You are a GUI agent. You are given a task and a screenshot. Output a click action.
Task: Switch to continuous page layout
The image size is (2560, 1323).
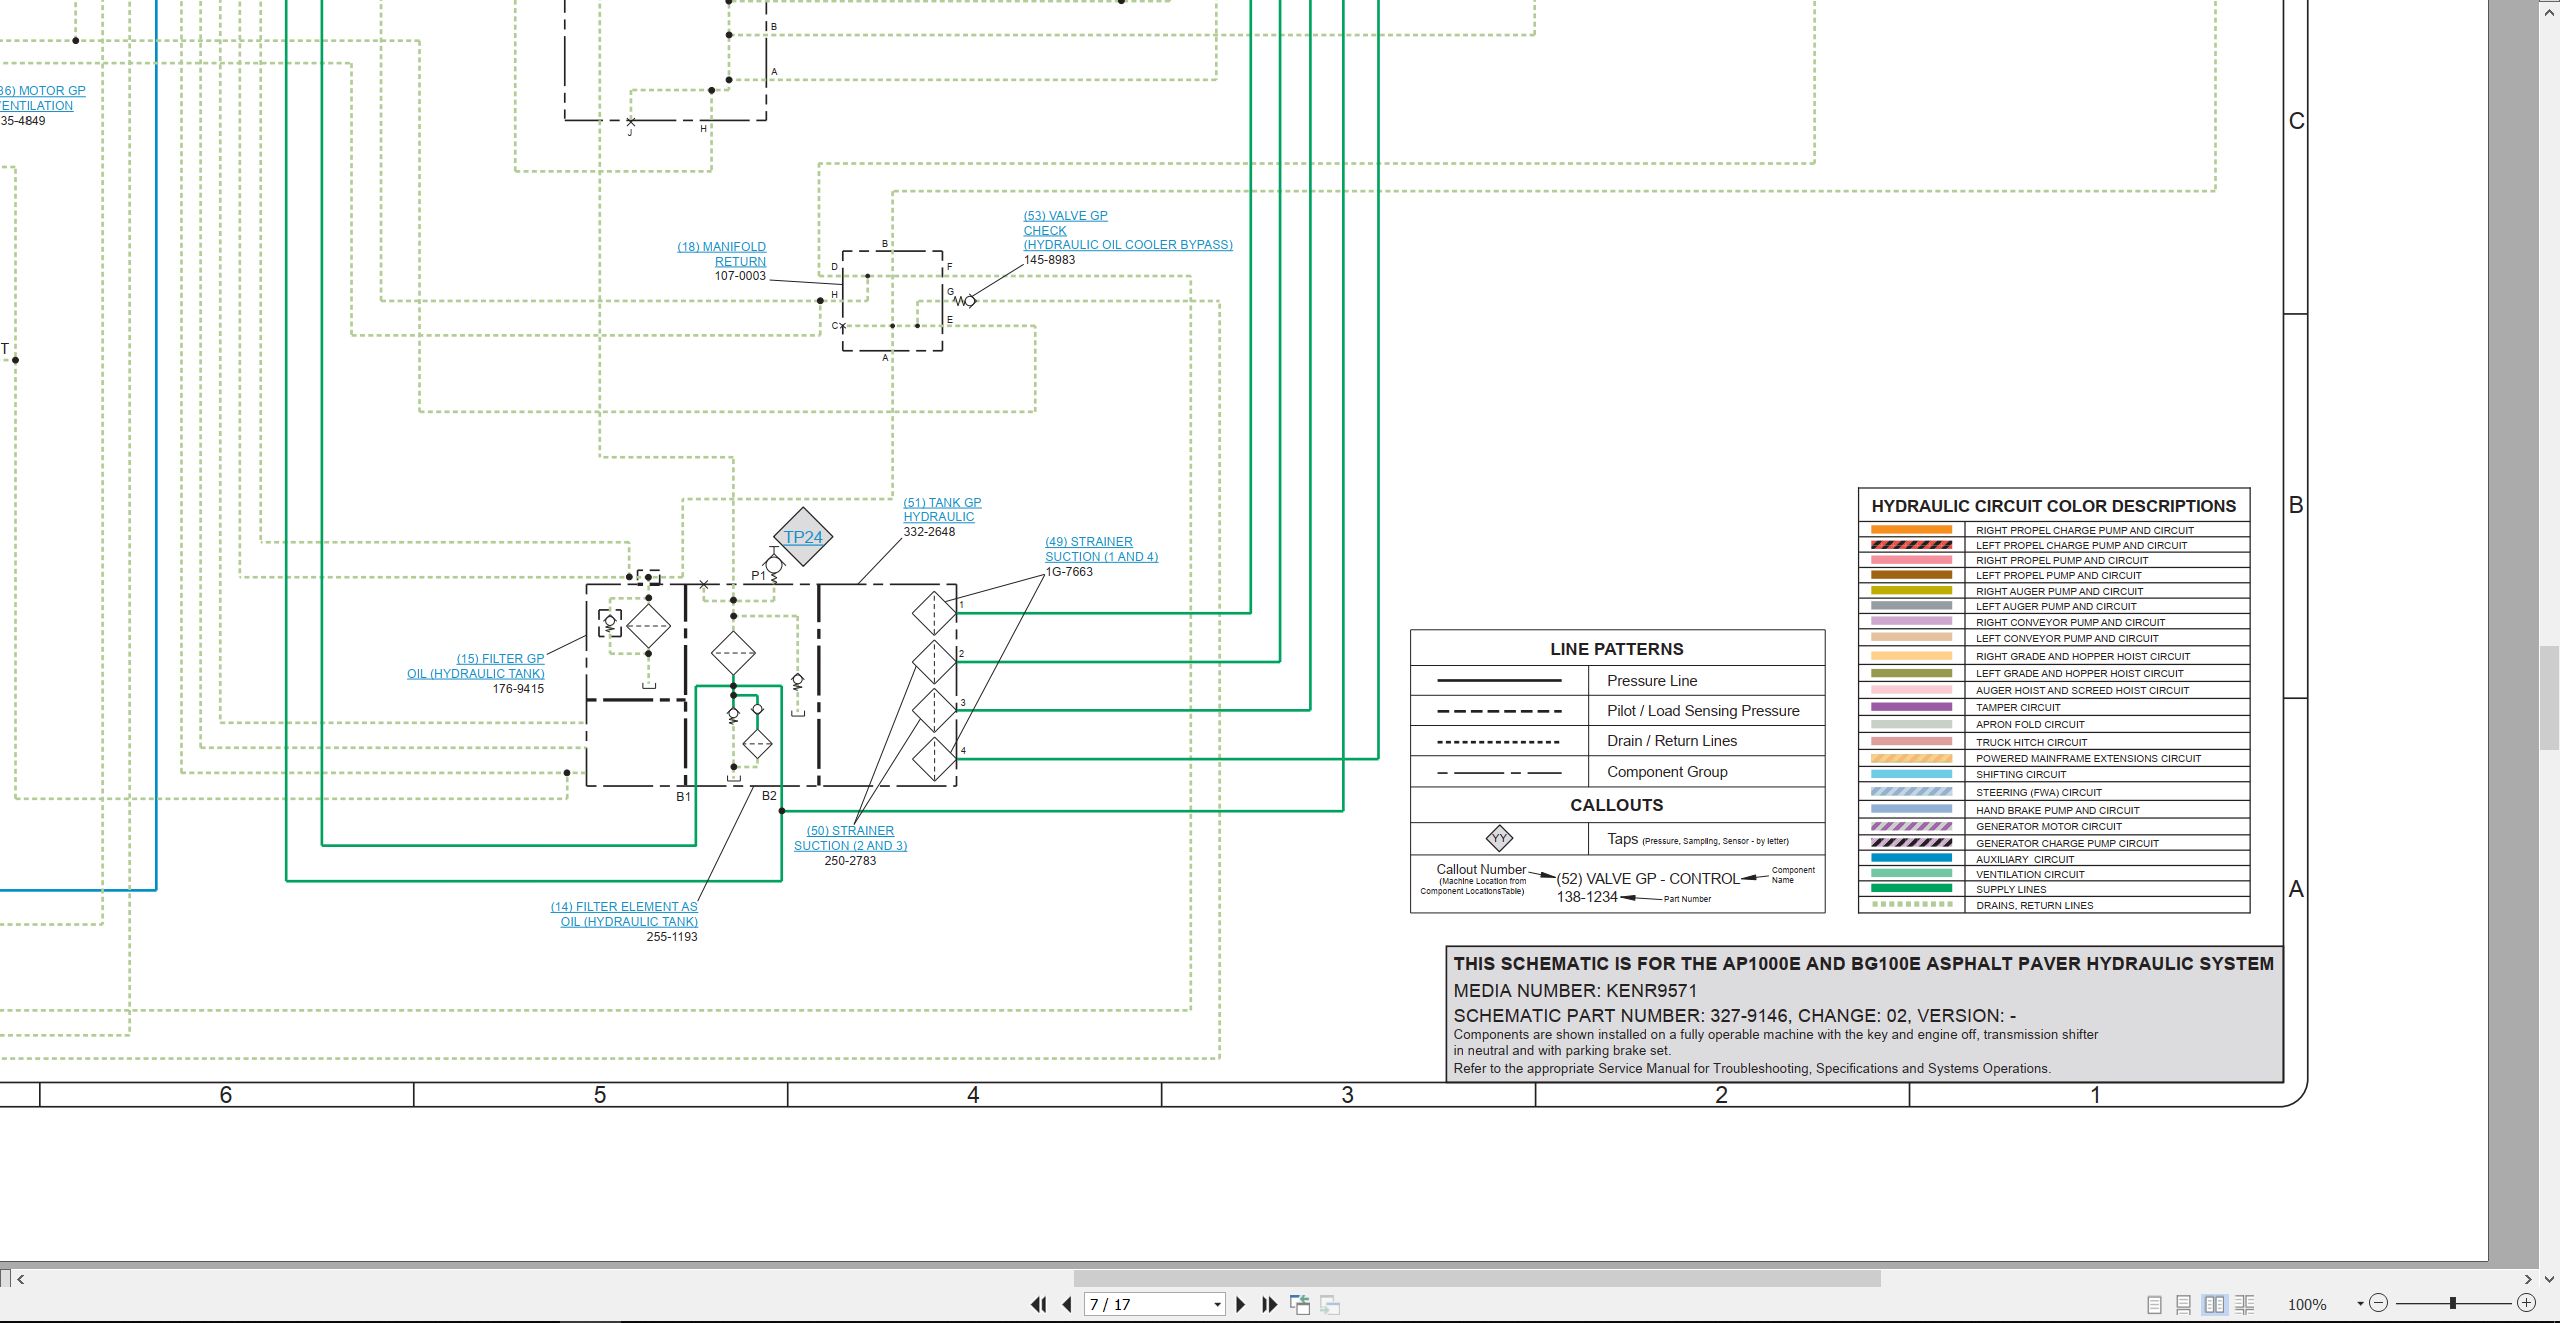click(x=2183, y=1304)
